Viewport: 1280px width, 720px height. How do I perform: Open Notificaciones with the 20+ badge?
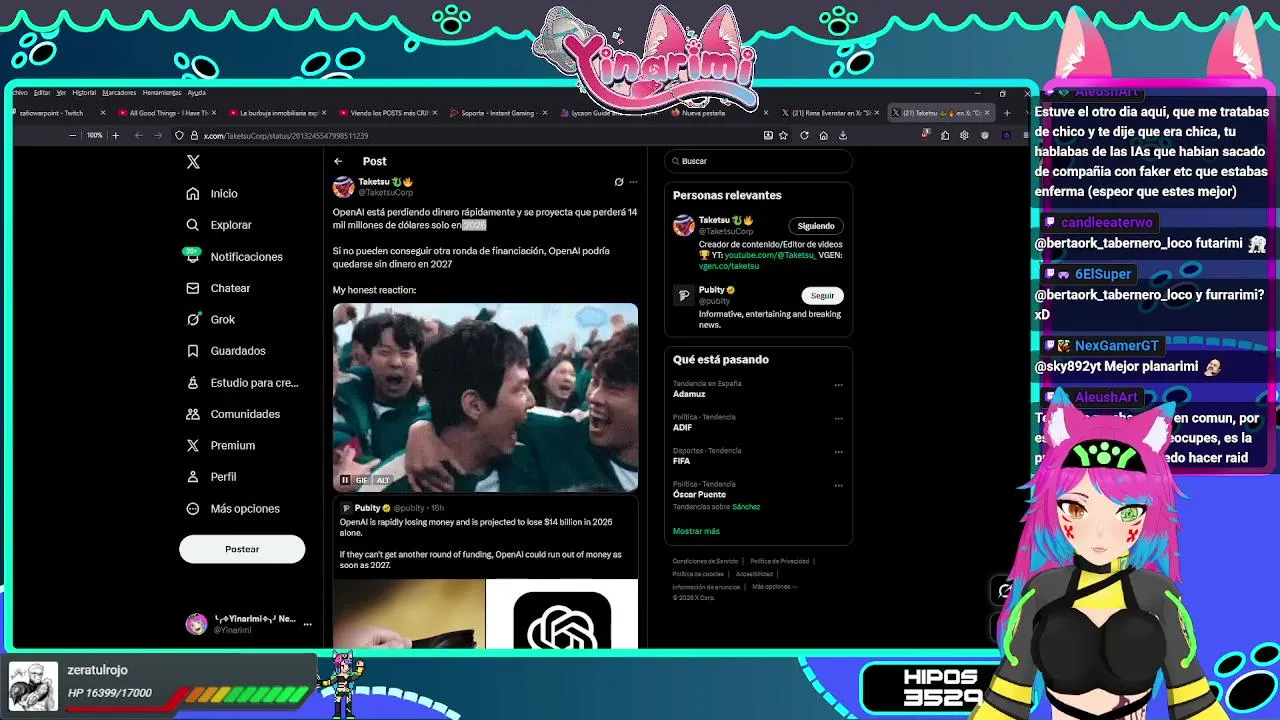(235, 257)
